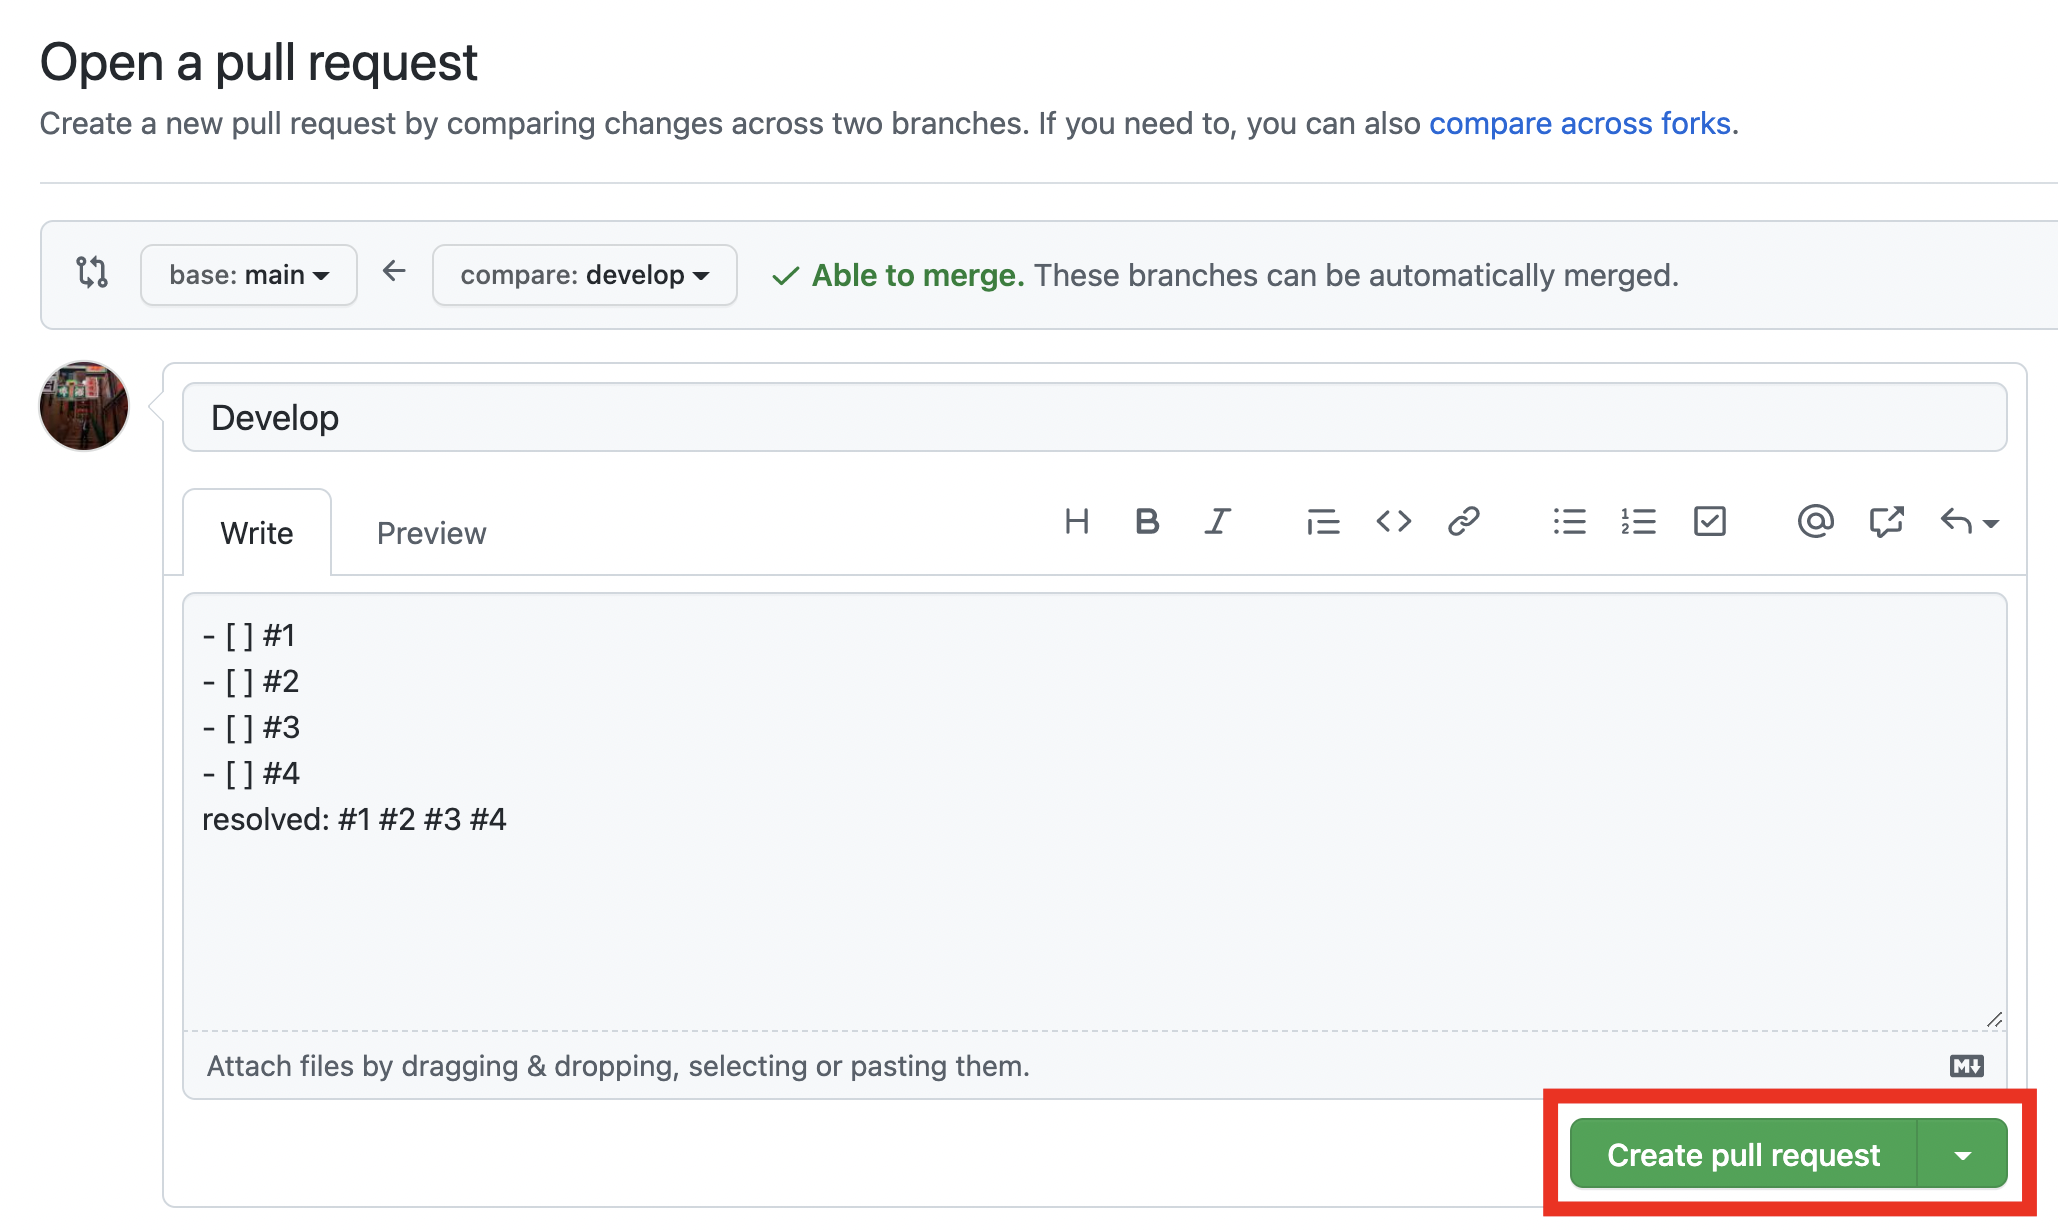Open the compare: develop branch dropdown

(x=584, y=275)
